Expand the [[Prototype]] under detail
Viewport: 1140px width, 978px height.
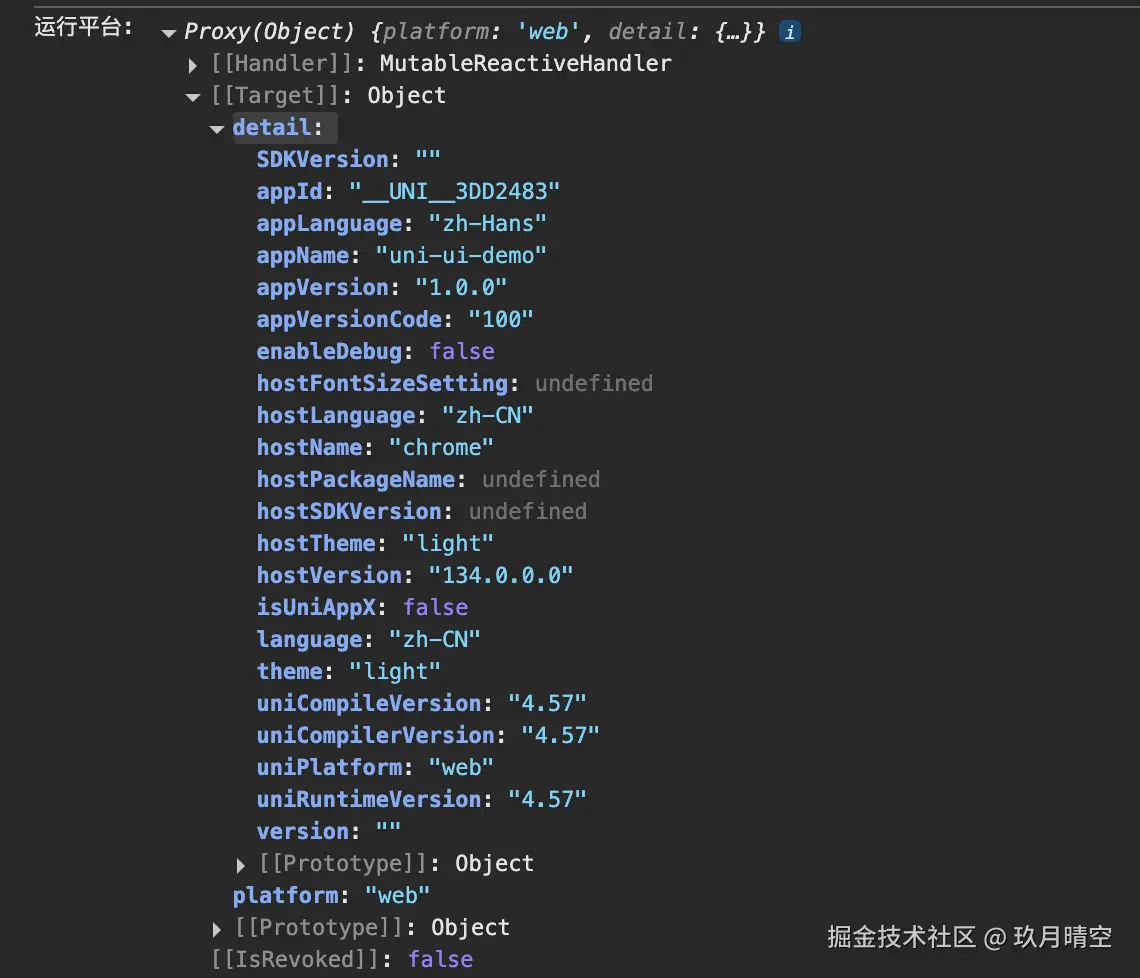pos(241,863)
